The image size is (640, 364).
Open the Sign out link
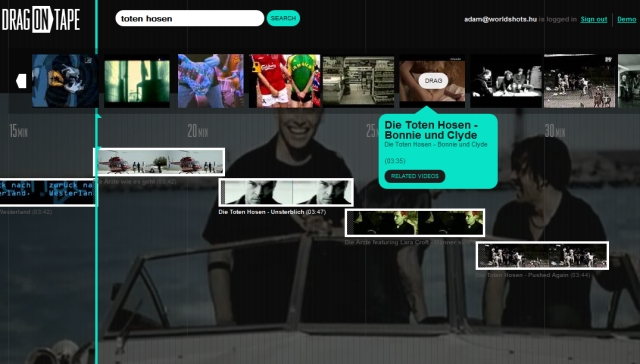[x=594, y=19]
